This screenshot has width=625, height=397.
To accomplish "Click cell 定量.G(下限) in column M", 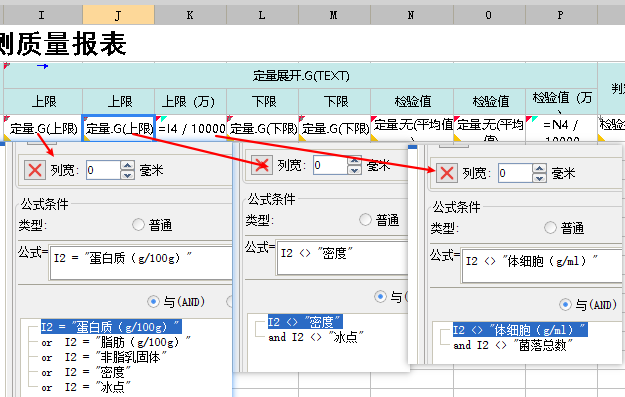I will pos(334,128).
